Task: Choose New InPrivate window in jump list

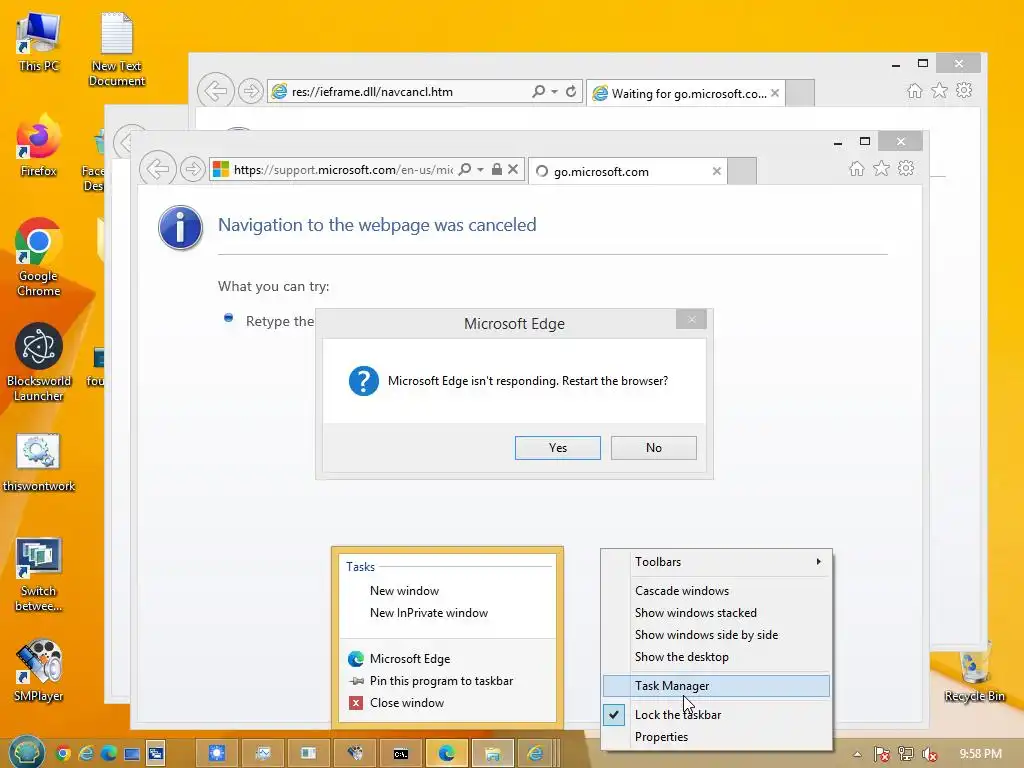Action: coord(447,613)
